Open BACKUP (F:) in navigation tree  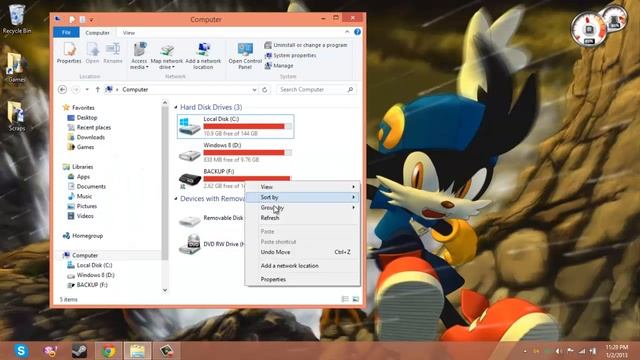(88, 285)
